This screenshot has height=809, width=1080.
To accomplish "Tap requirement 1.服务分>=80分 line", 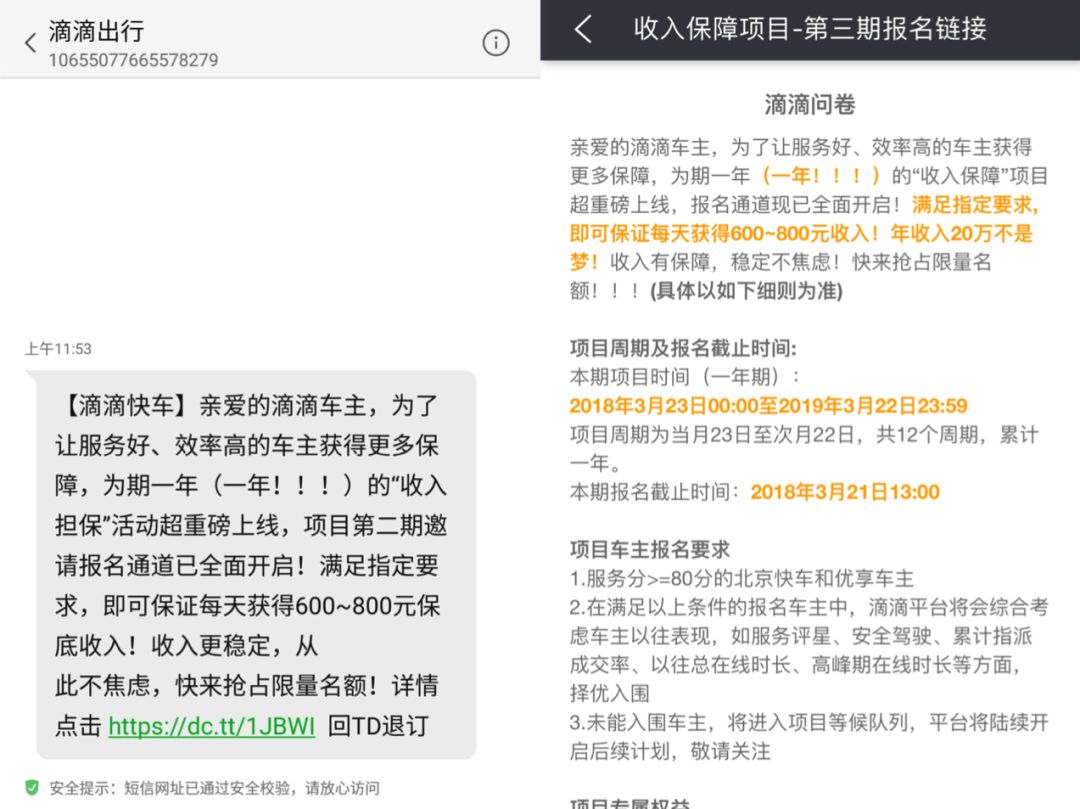I will [742, 578].
